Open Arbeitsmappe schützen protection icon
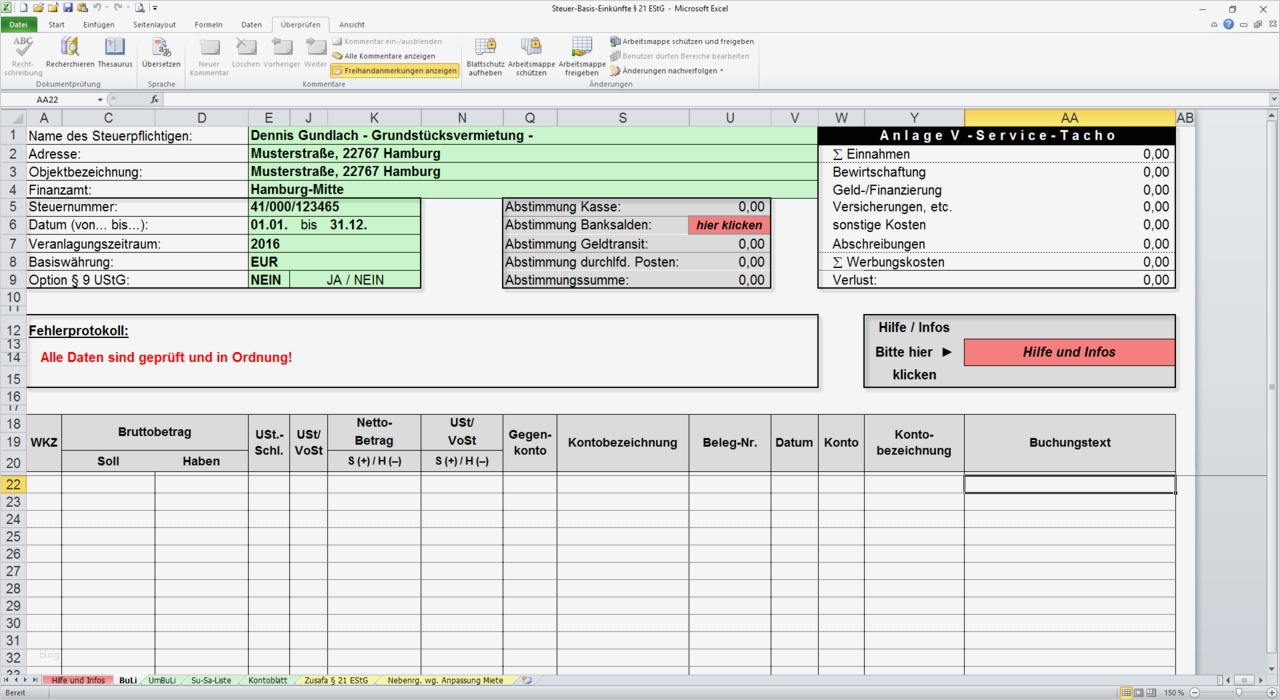 tap(531, 55)
